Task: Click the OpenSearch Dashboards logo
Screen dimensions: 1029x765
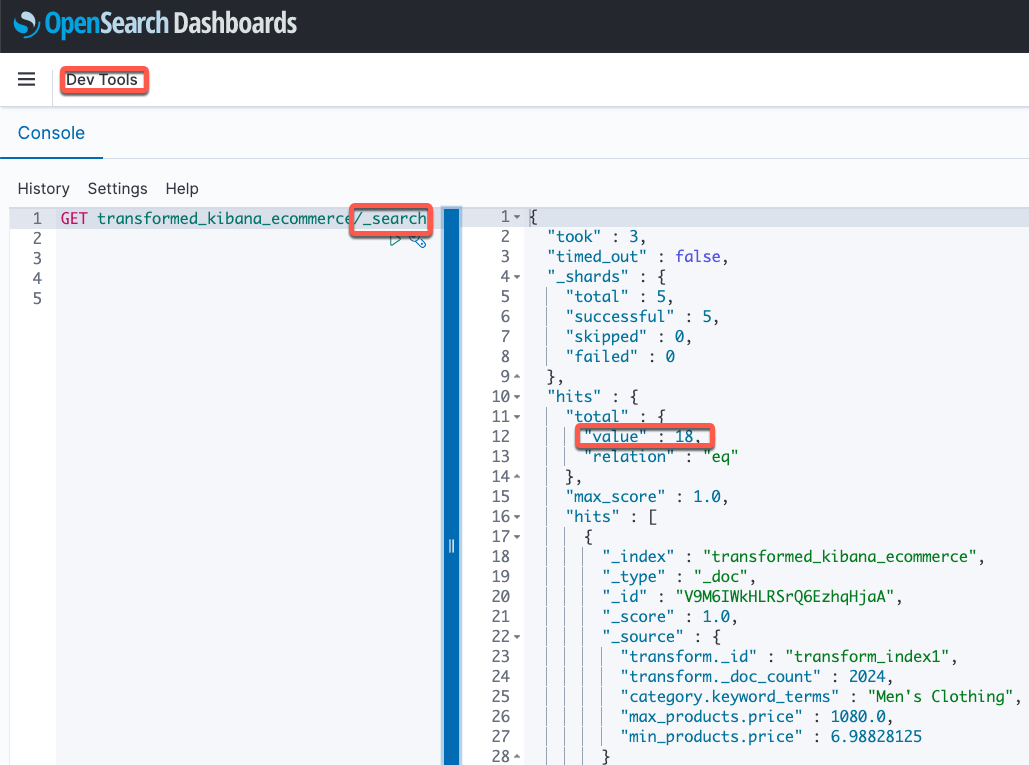Action: [155, 24]
